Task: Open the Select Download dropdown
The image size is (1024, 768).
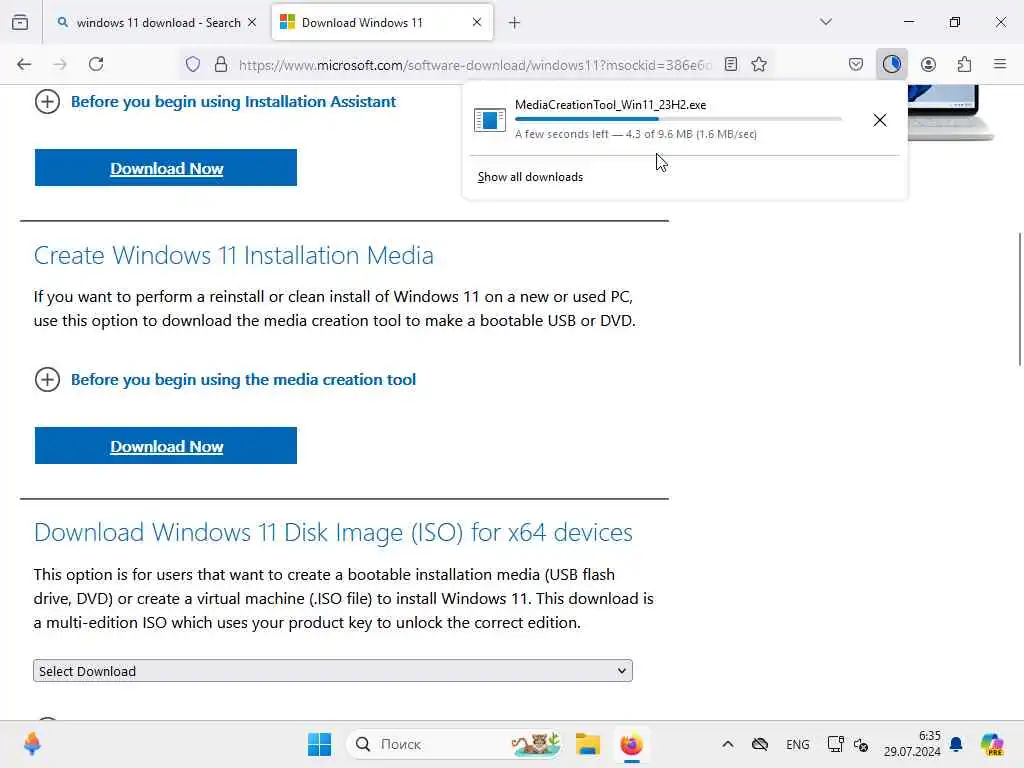Action: [333, 671]
